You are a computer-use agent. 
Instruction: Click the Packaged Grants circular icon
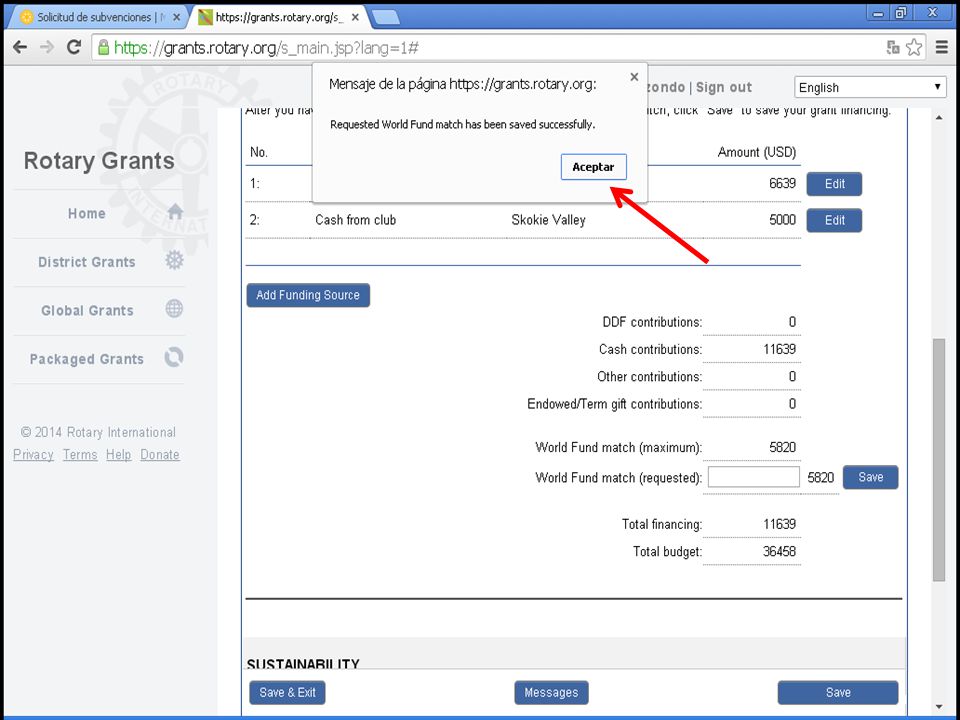pos(174,357)
